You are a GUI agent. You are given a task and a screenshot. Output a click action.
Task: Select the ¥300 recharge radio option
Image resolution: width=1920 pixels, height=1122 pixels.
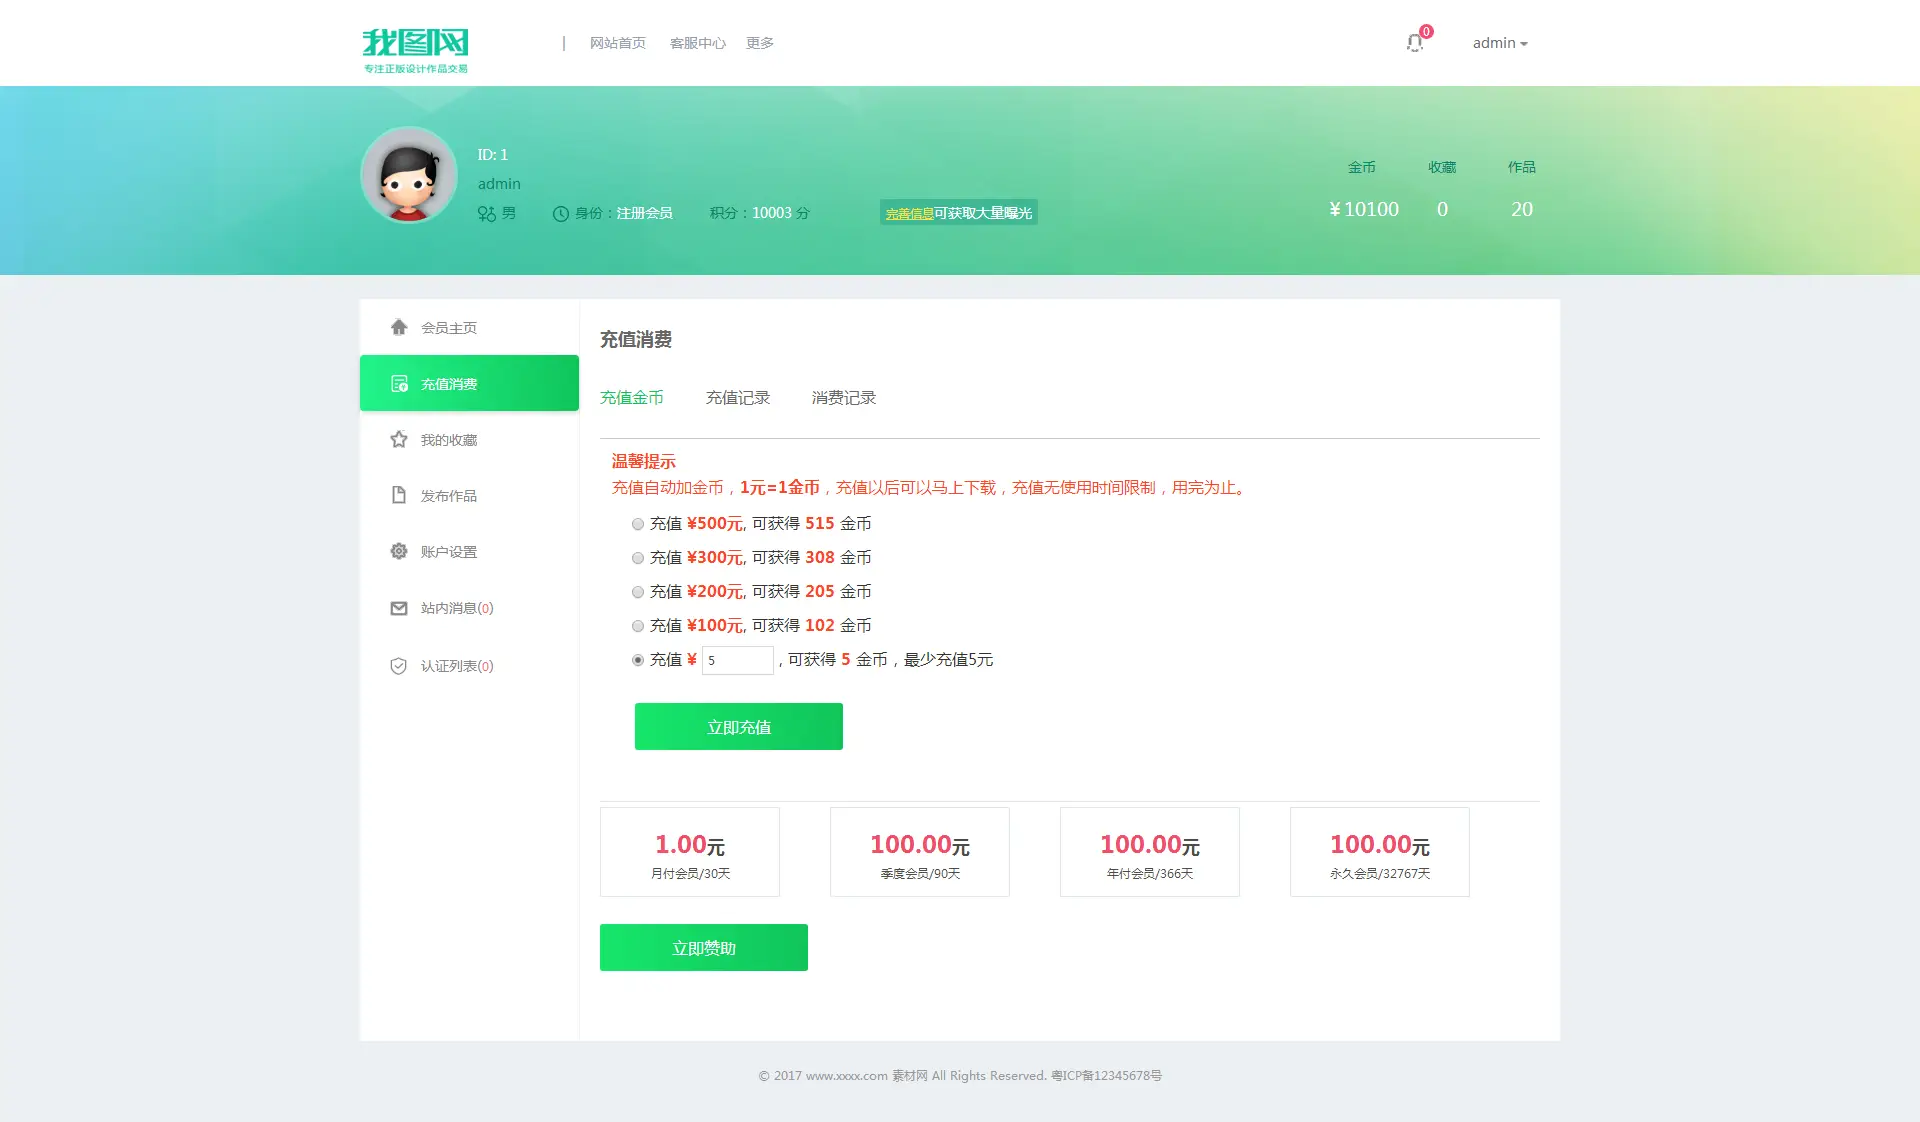point(637,558)
